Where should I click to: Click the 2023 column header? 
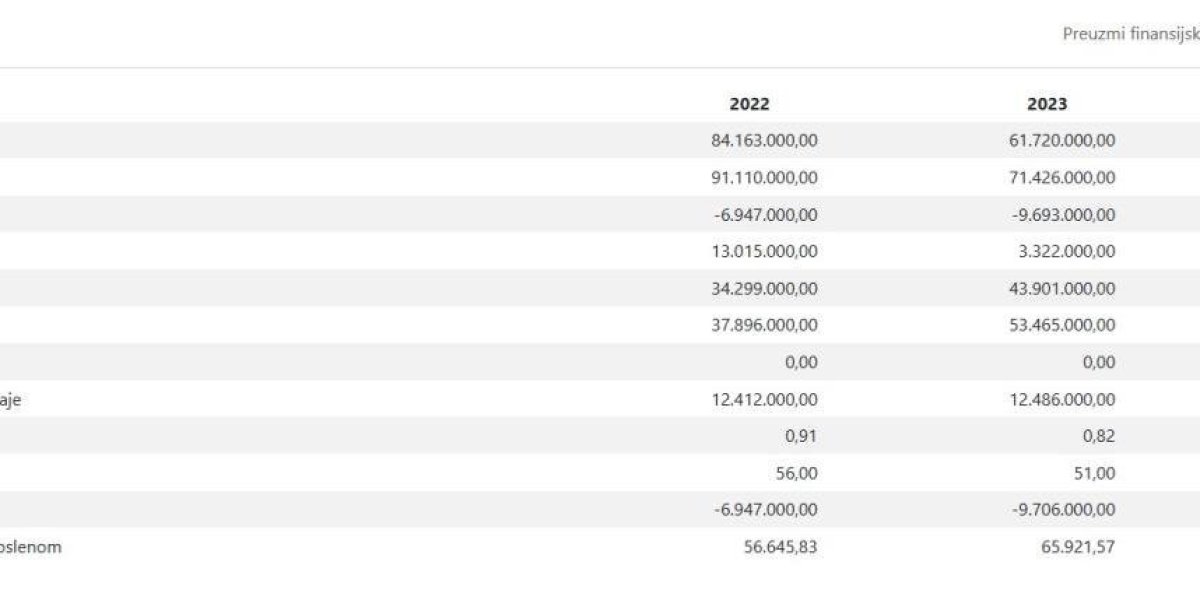[1047, 104]
